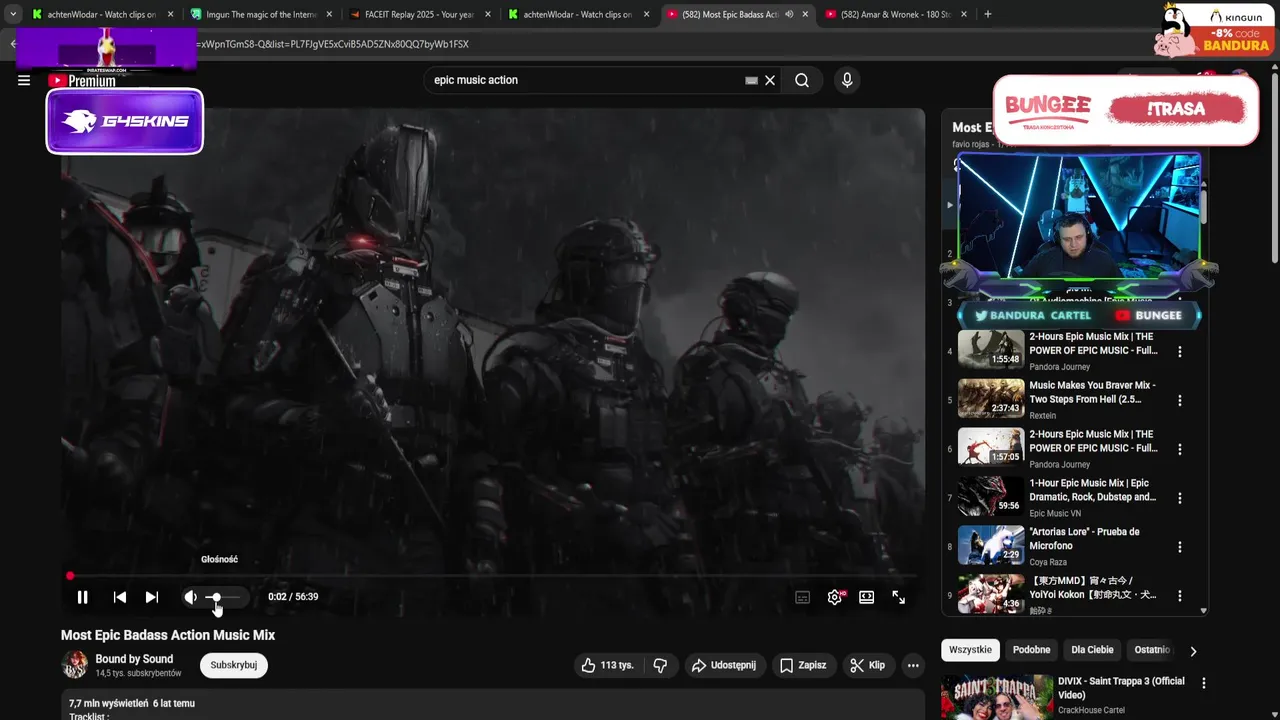The height and width of the screenshot is (720, 1280).
Task: Adjust the player volume slider
Action: pos(223,597)
